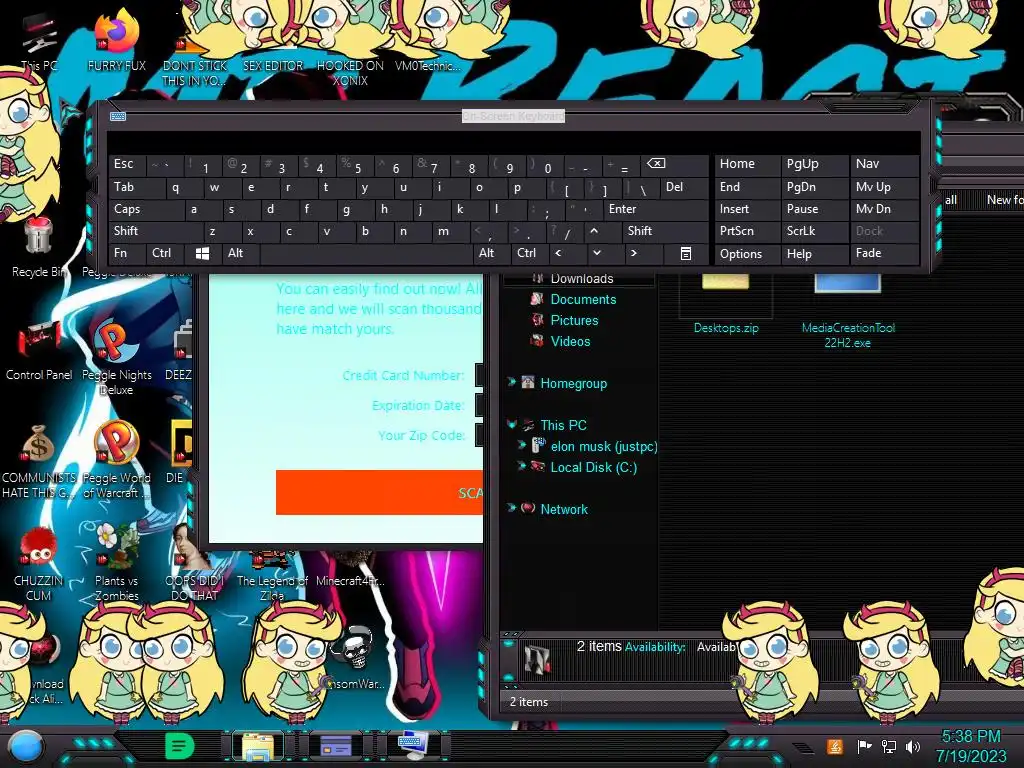The height and width of the screenshot is (768, 1024).
Task: Select the MediaCreationTool22H2.exe file
Action: 848,310
